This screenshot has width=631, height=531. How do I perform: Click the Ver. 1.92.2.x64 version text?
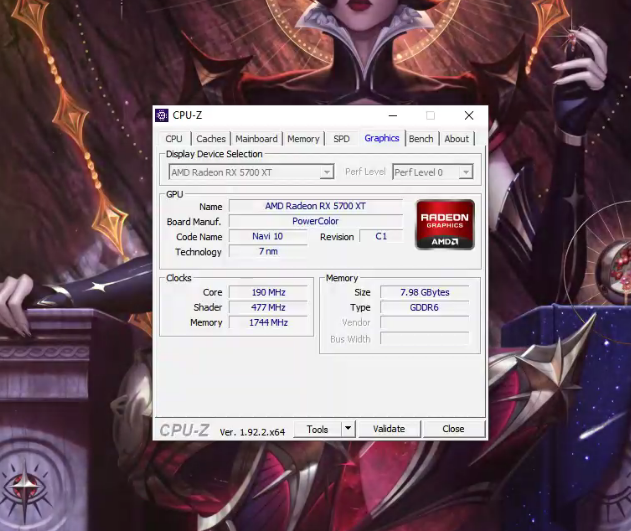[252, 432]
